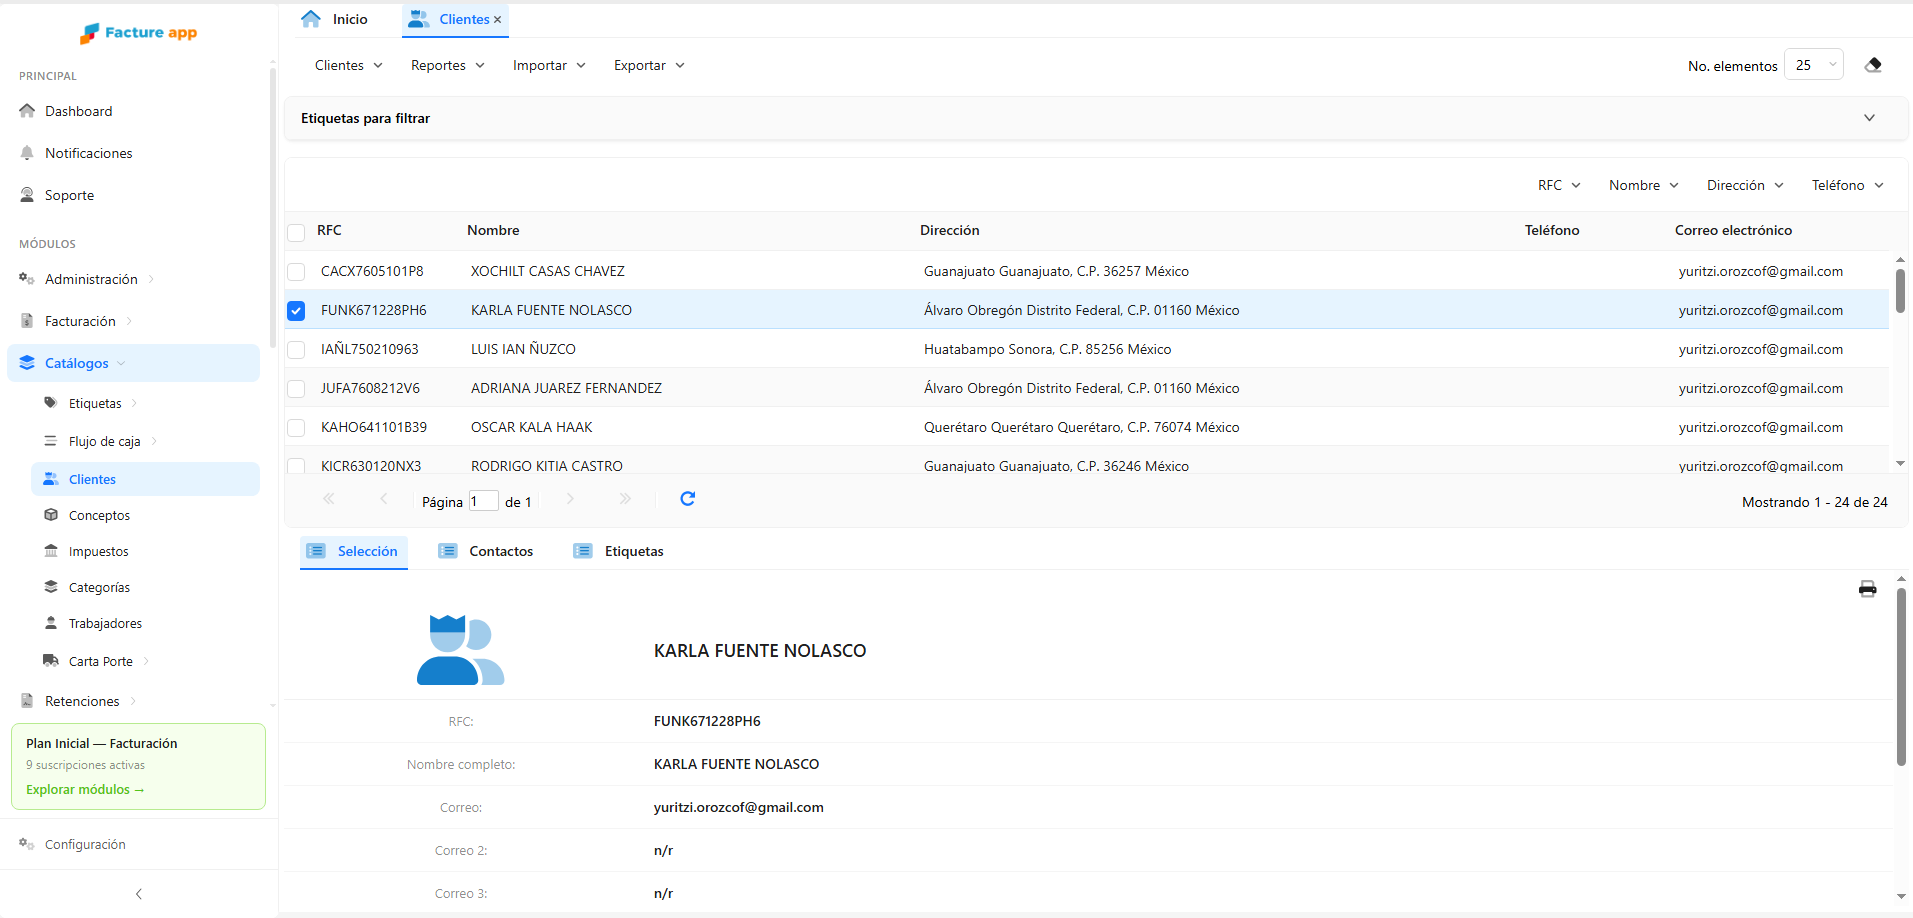1913x918 pixels.
Task: Refresh the clients table
Action: tap(688, 499)
